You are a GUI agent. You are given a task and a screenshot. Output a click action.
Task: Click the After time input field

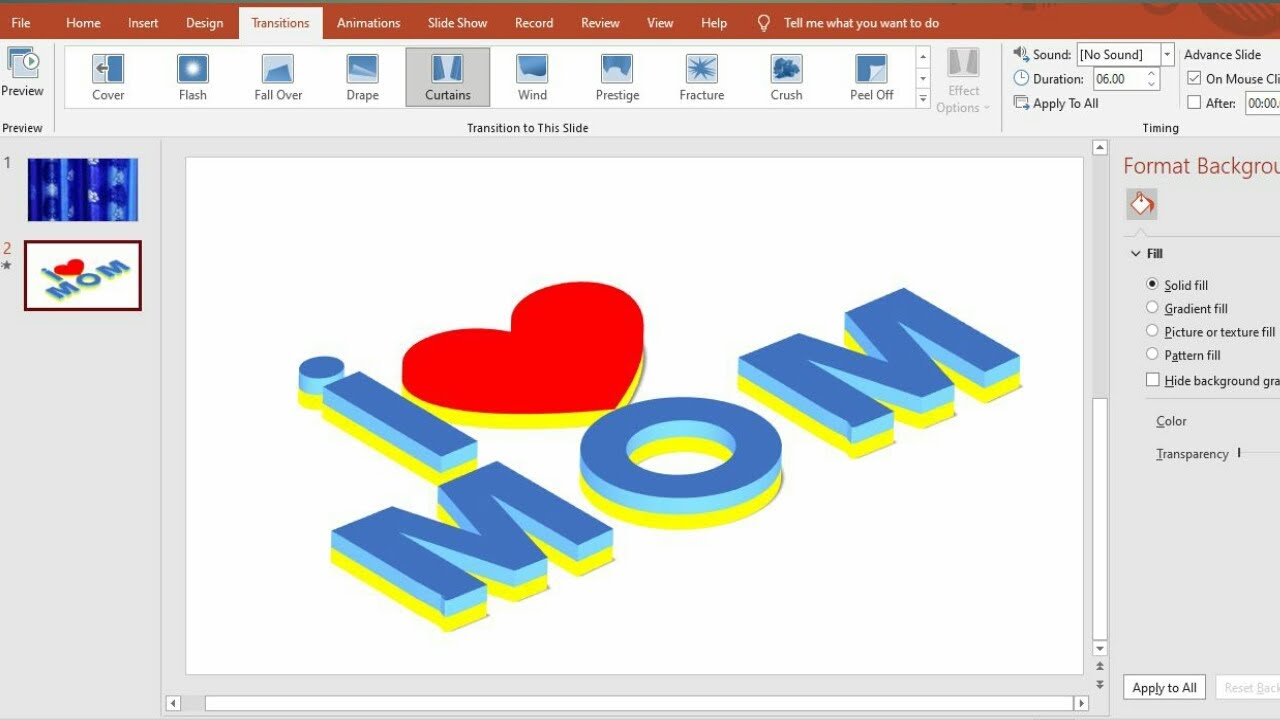(x=1263, y=103)
